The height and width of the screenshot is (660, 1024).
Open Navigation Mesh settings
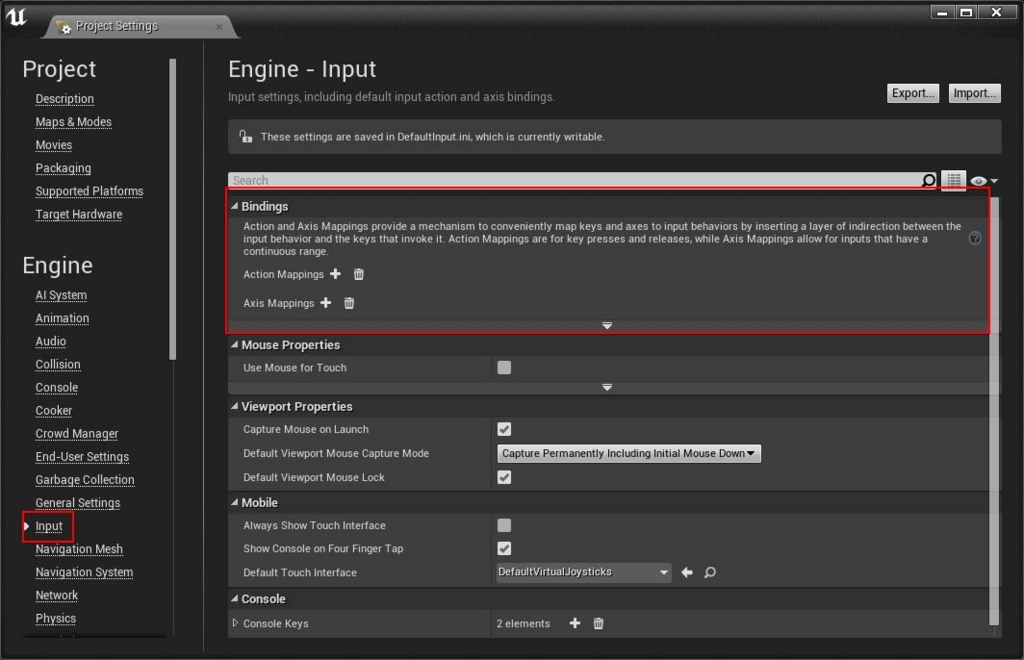pos(79,549)
